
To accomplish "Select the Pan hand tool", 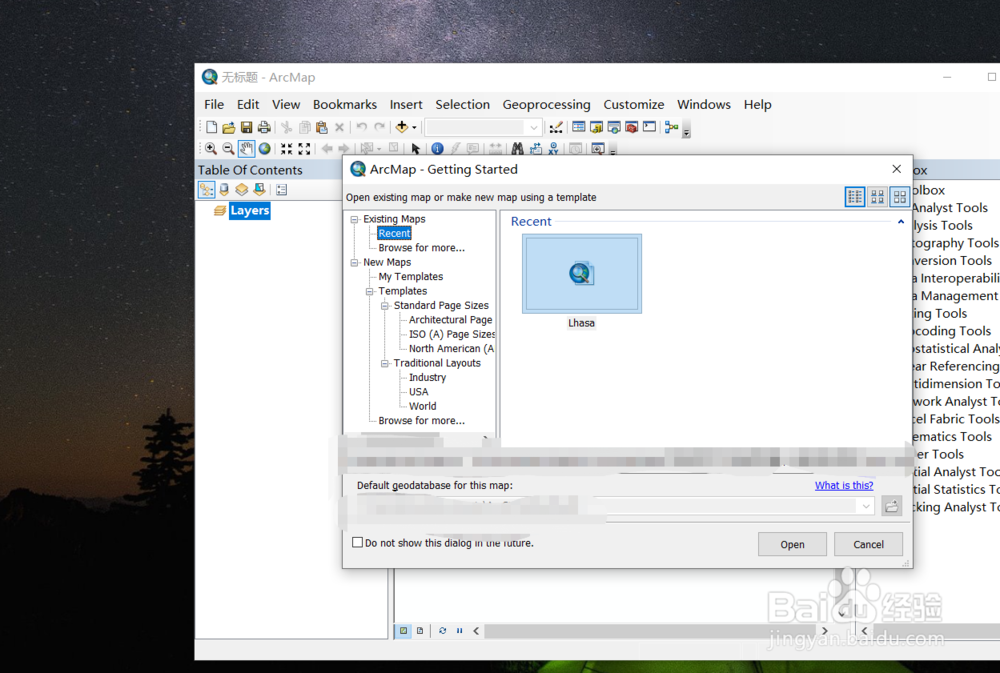I will pyautogui.click(x=246, y=149).
